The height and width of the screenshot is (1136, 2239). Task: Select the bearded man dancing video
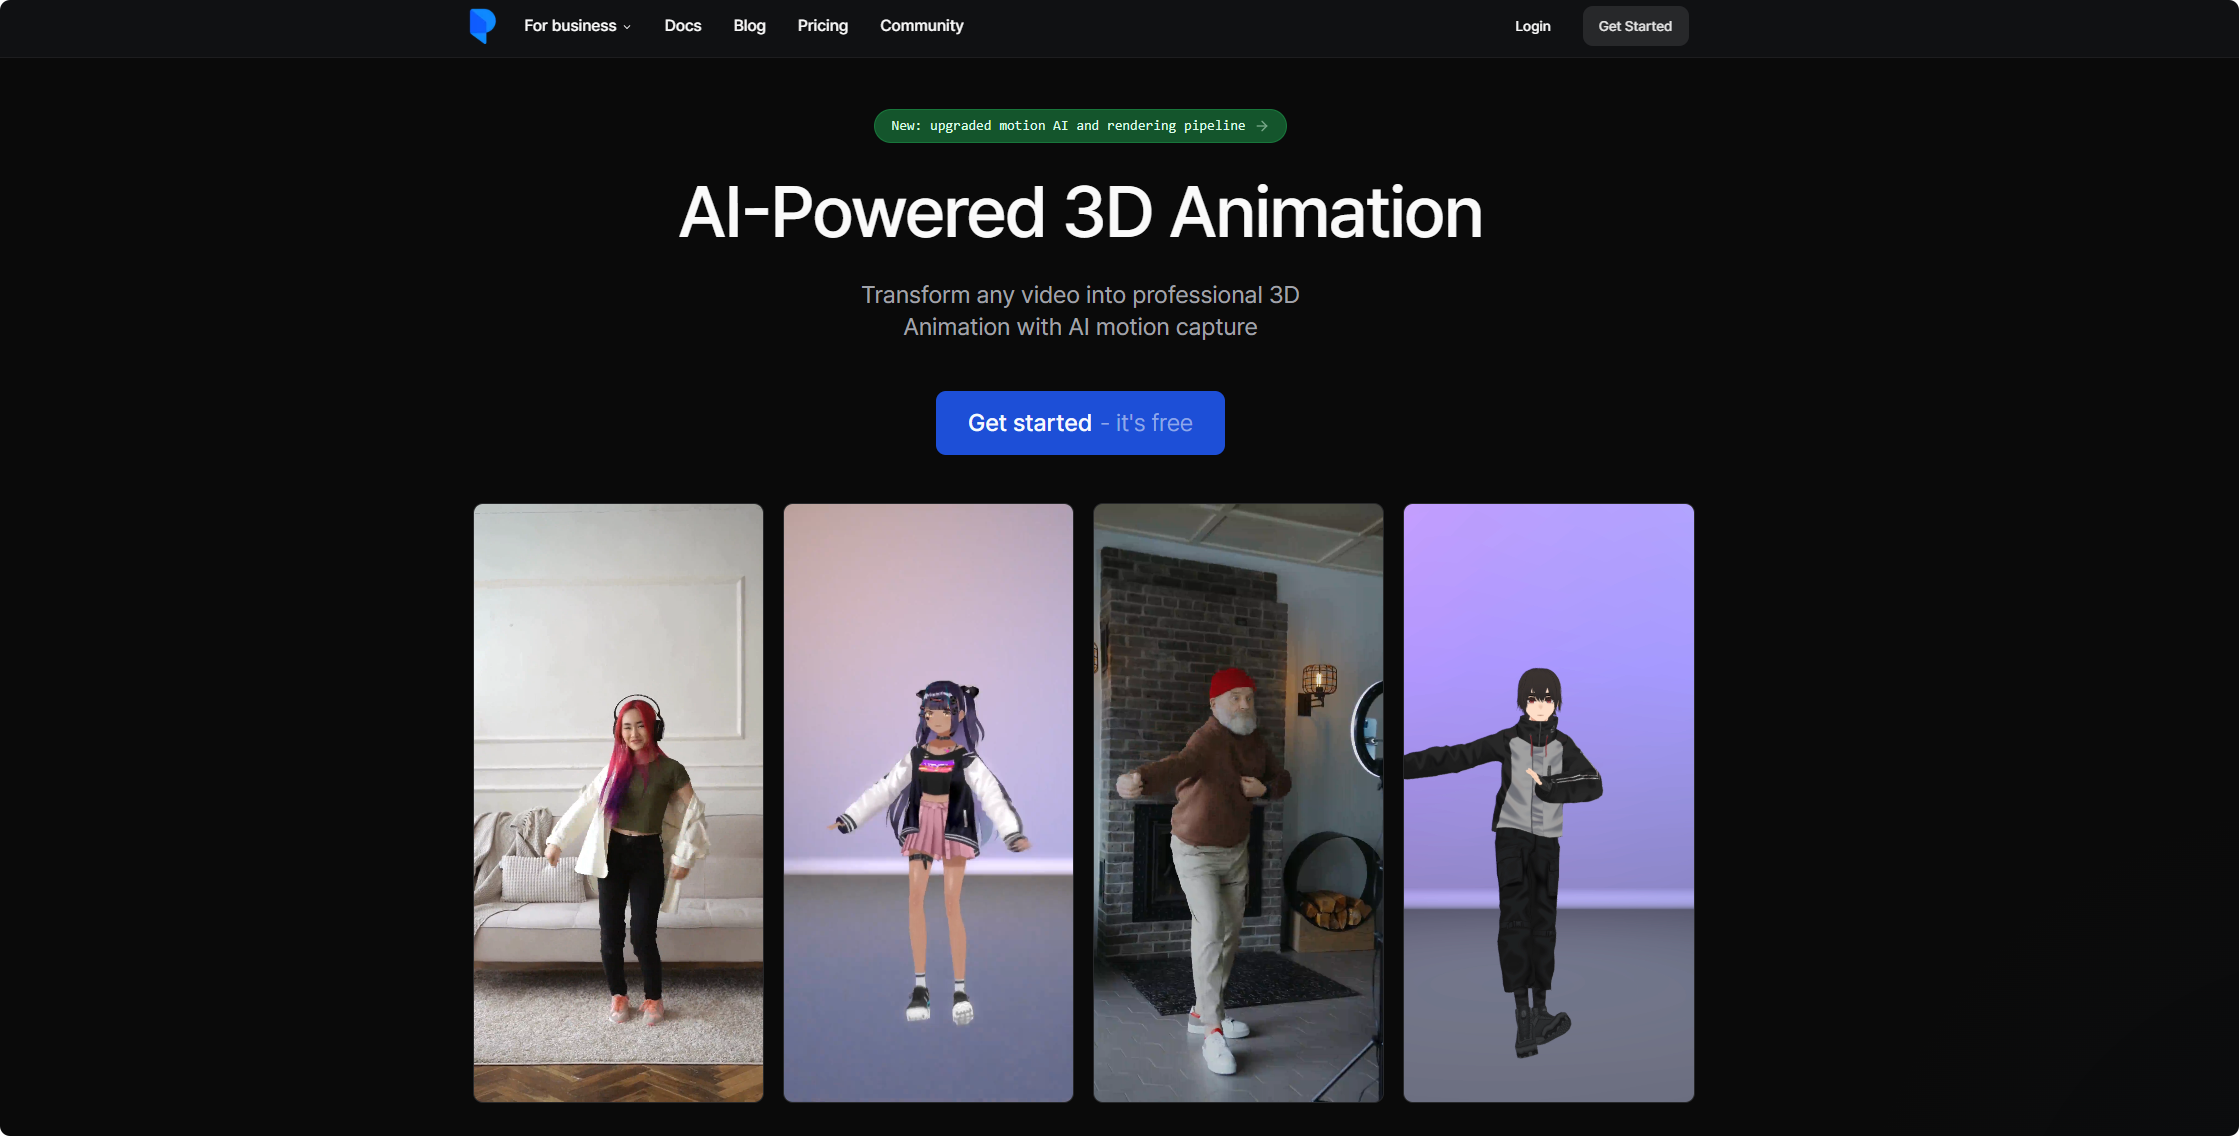point(1238,802)
